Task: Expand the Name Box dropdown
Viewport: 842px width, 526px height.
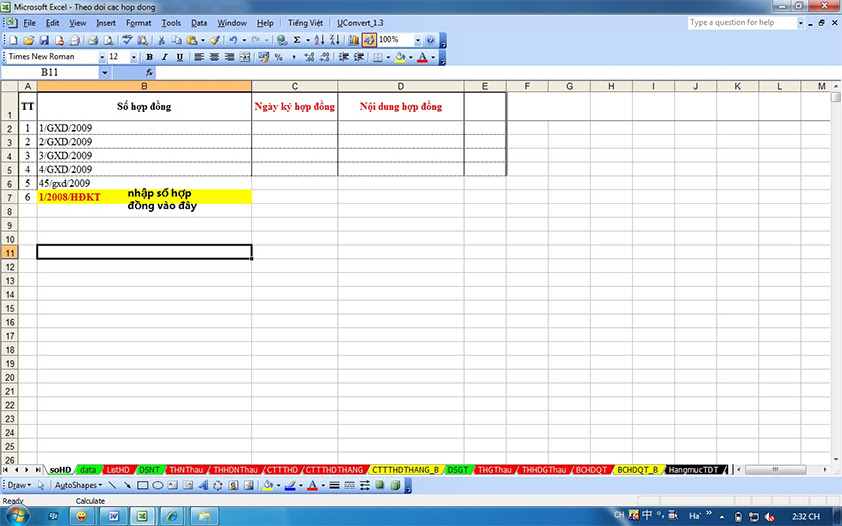Action: click(105, 72)
